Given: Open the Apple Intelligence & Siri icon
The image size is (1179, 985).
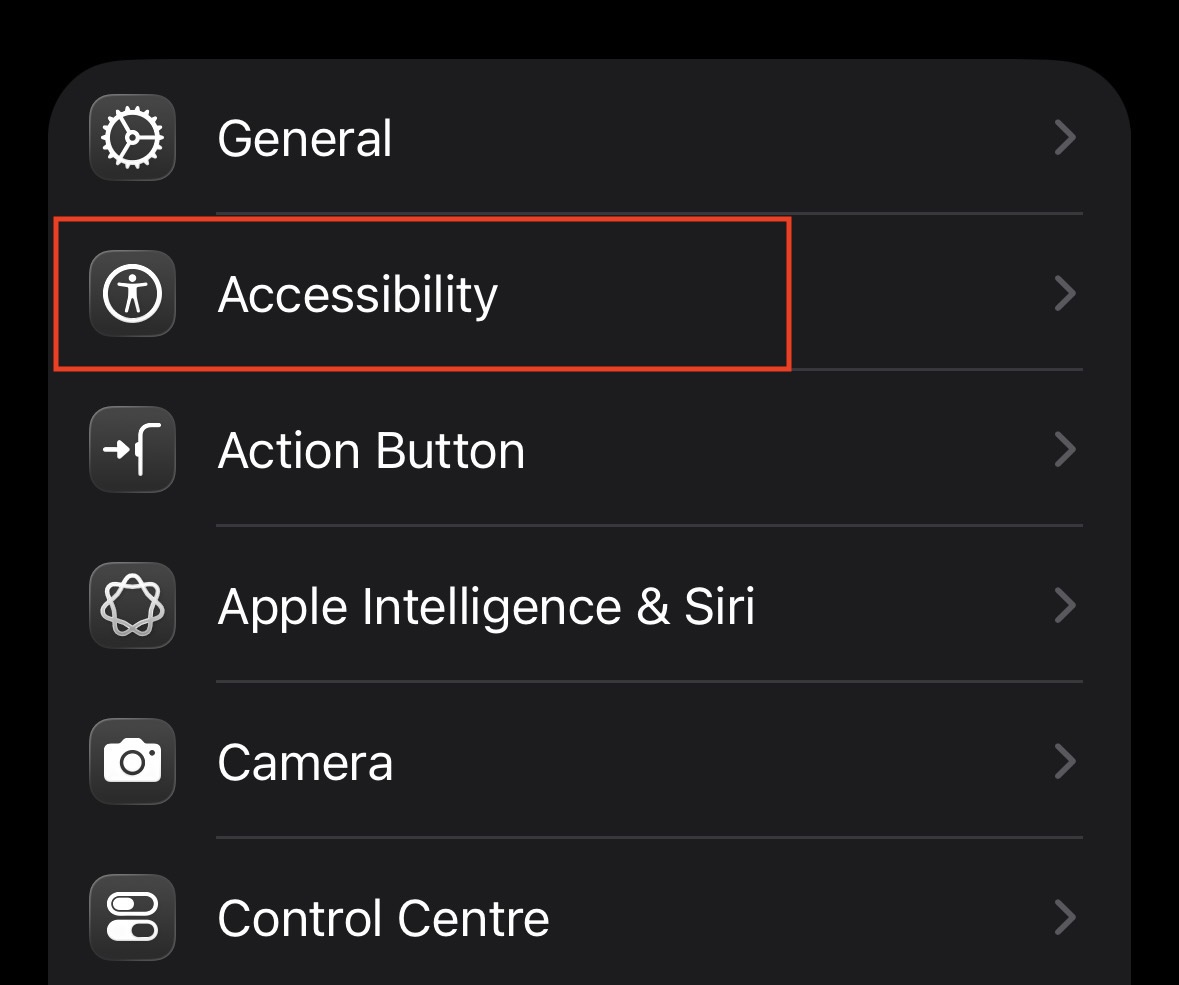Looking at the screenshot, I should coord(132,606).
